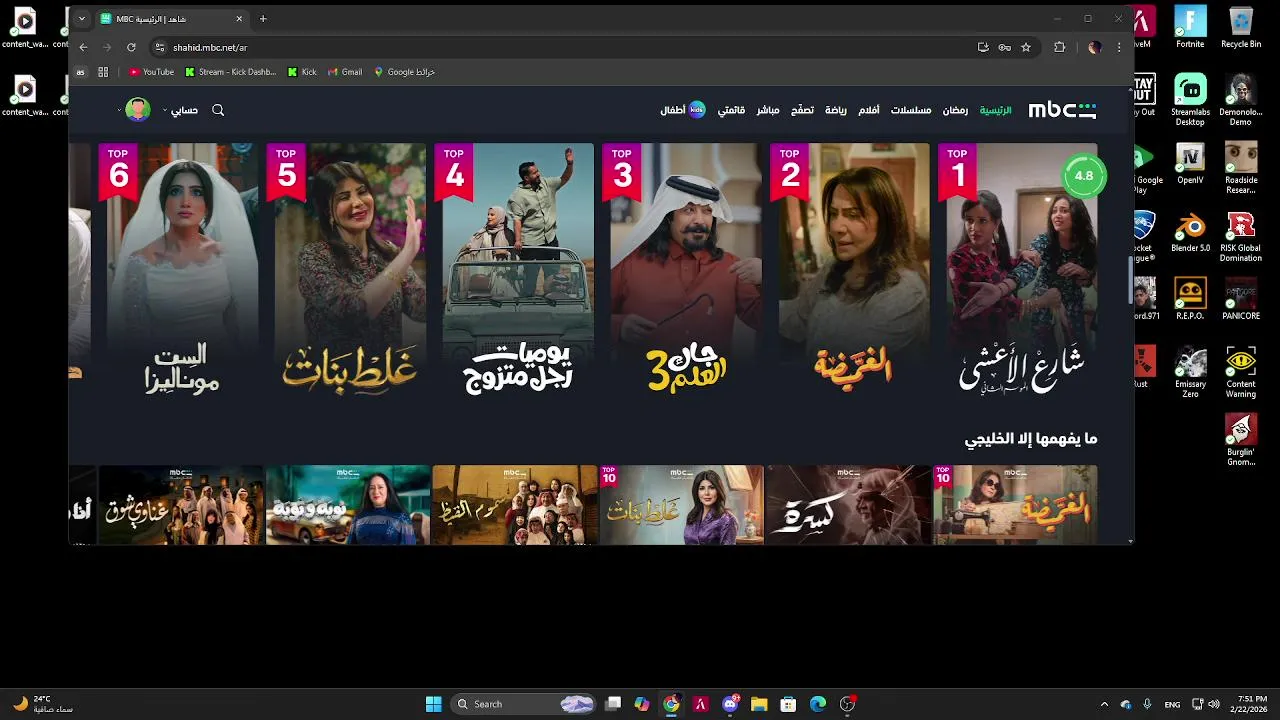1280x720 pixels.
Task: Open غلط بنات thumbnail in Khaleeji row
Action: (x=681, y=505)
